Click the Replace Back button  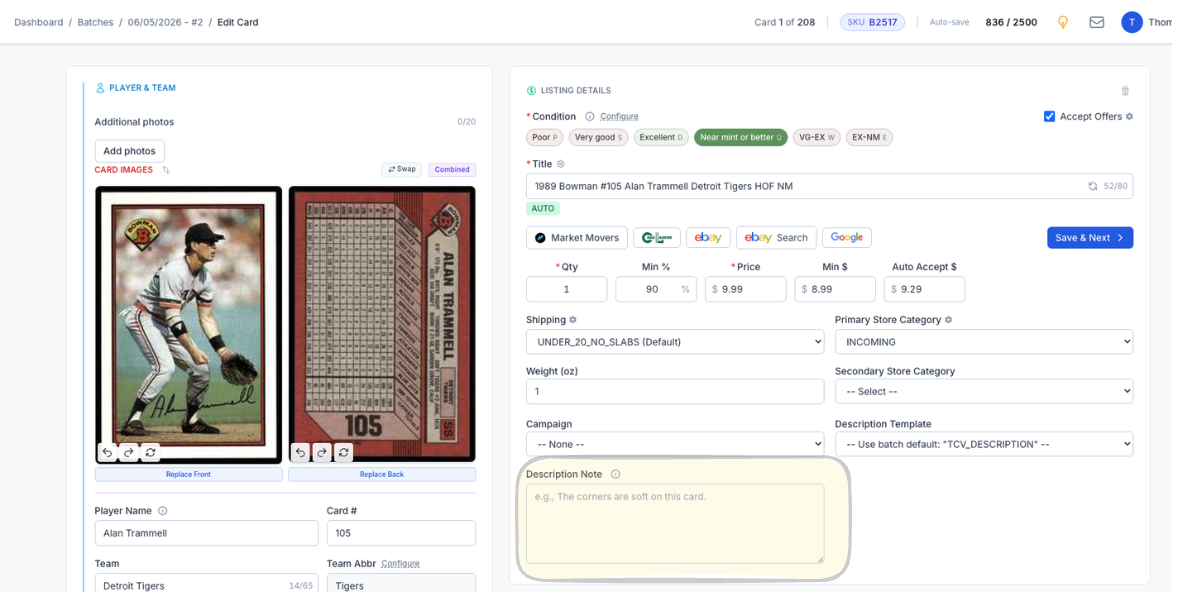pos(382,475)
